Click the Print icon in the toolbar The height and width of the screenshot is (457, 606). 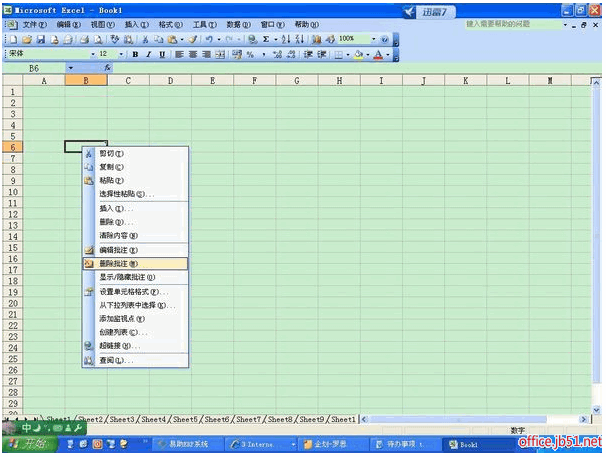coord(84,39)
